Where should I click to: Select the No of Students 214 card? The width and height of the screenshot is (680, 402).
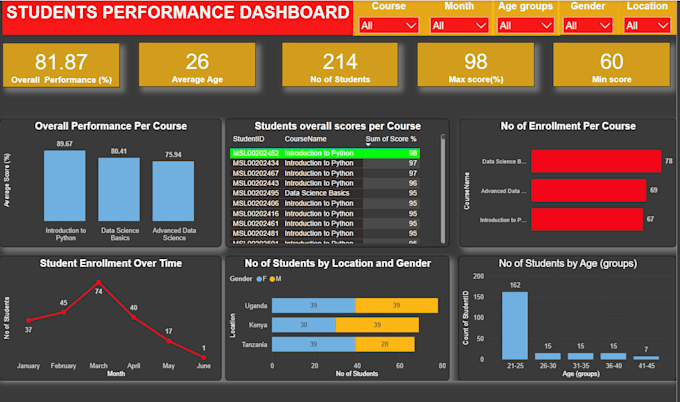[x=340, y=65]
